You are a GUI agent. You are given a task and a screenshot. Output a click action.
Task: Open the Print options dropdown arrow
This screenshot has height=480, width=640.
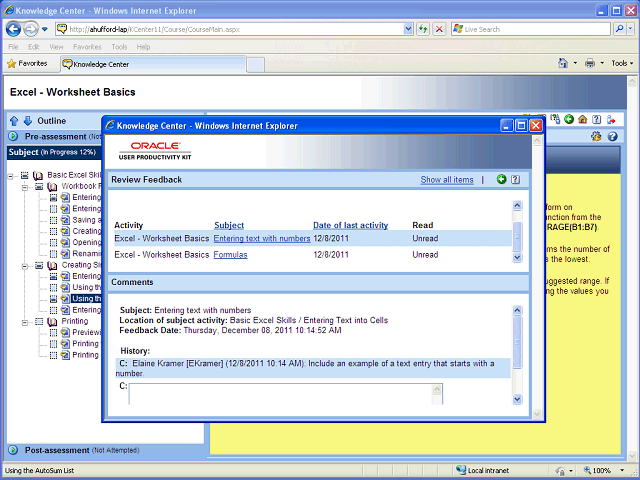click(602, 63)
